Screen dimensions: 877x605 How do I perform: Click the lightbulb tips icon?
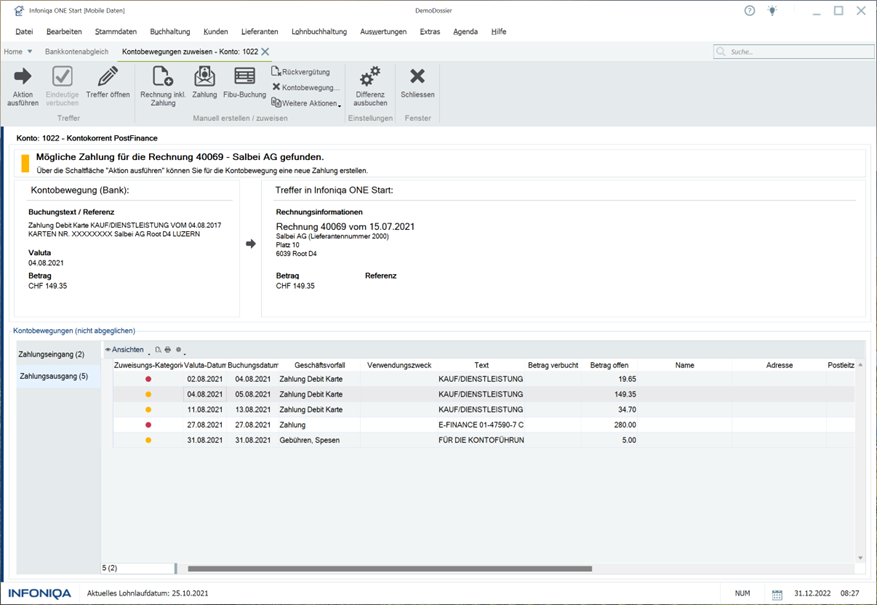point(772,11)
